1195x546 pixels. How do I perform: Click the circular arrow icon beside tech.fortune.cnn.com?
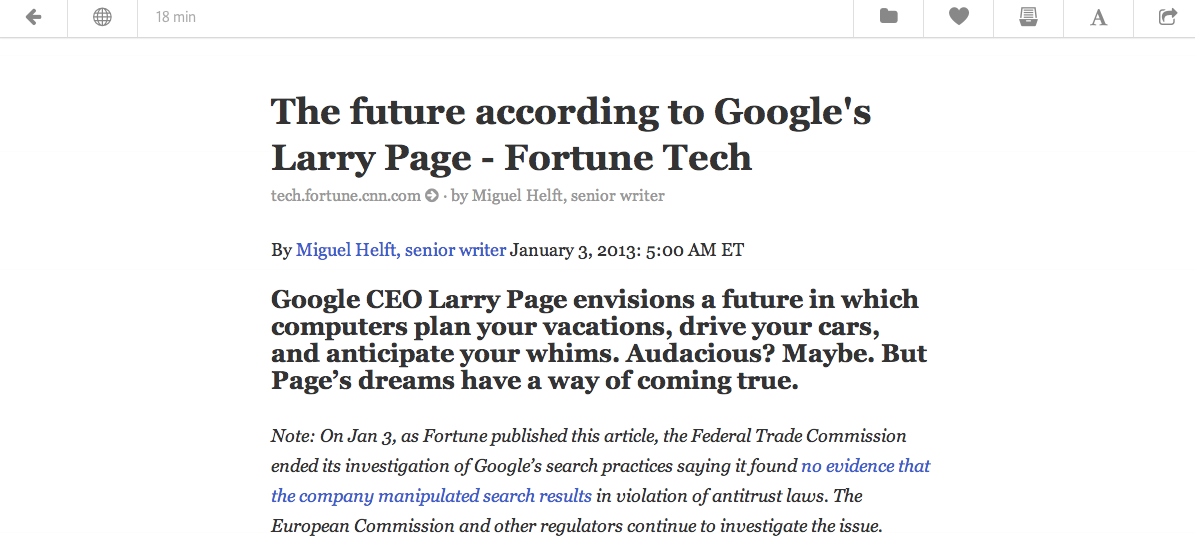click(x=431, y=196)
